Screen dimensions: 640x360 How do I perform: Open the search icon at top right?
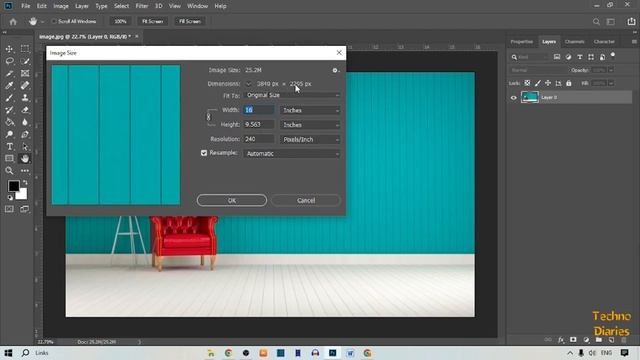pyautogui.click(x=596, y=22)
